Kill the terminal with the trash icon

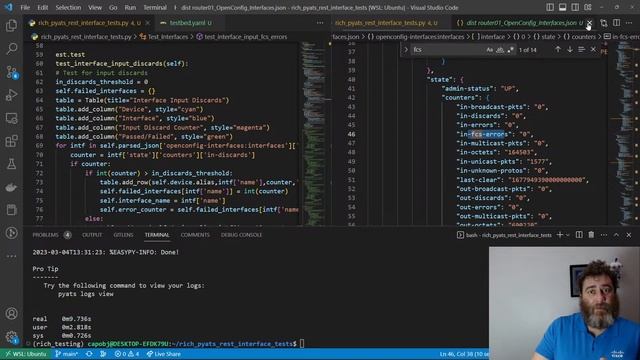(x=591, y=235)
